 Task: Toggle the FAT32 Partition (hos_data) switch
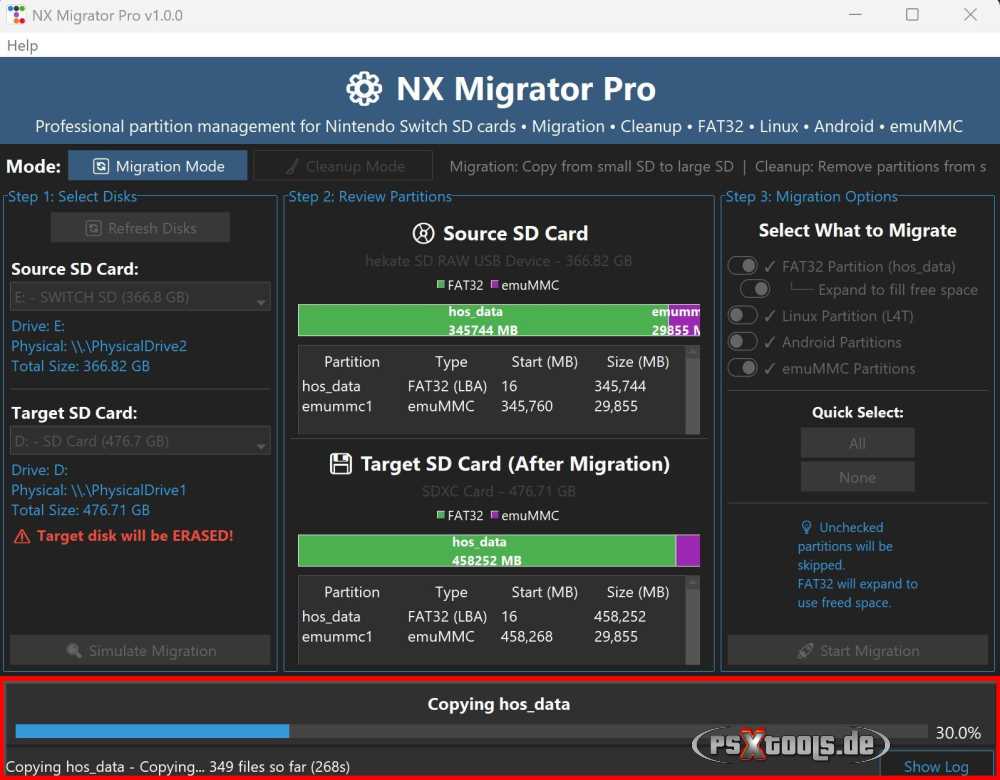tap(742, 266)
